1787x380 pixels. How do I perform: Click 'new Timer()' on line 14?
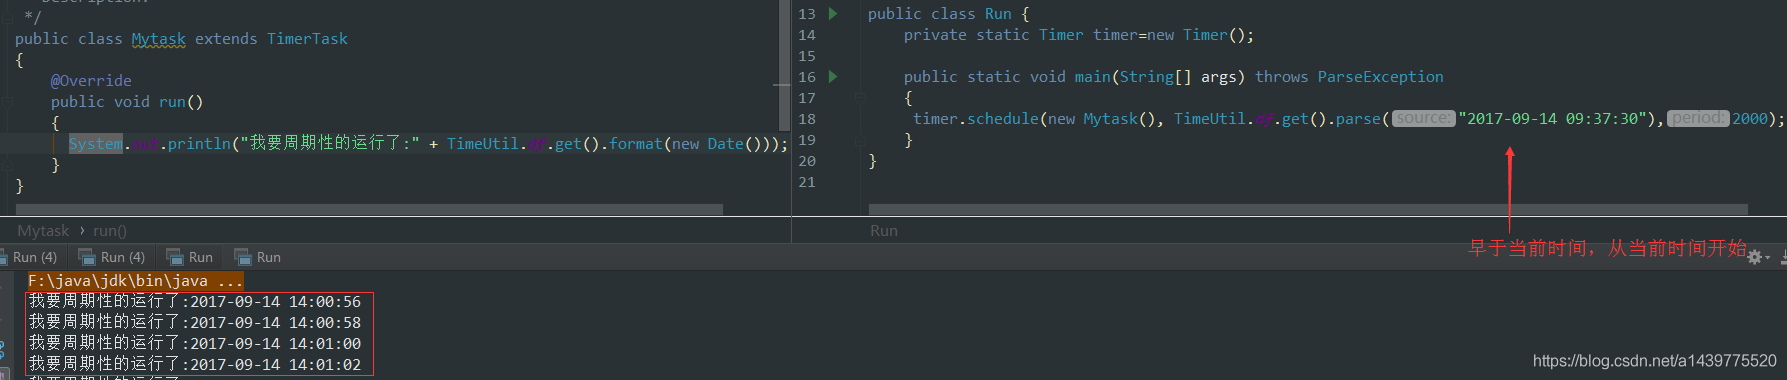click(1196, 35)
